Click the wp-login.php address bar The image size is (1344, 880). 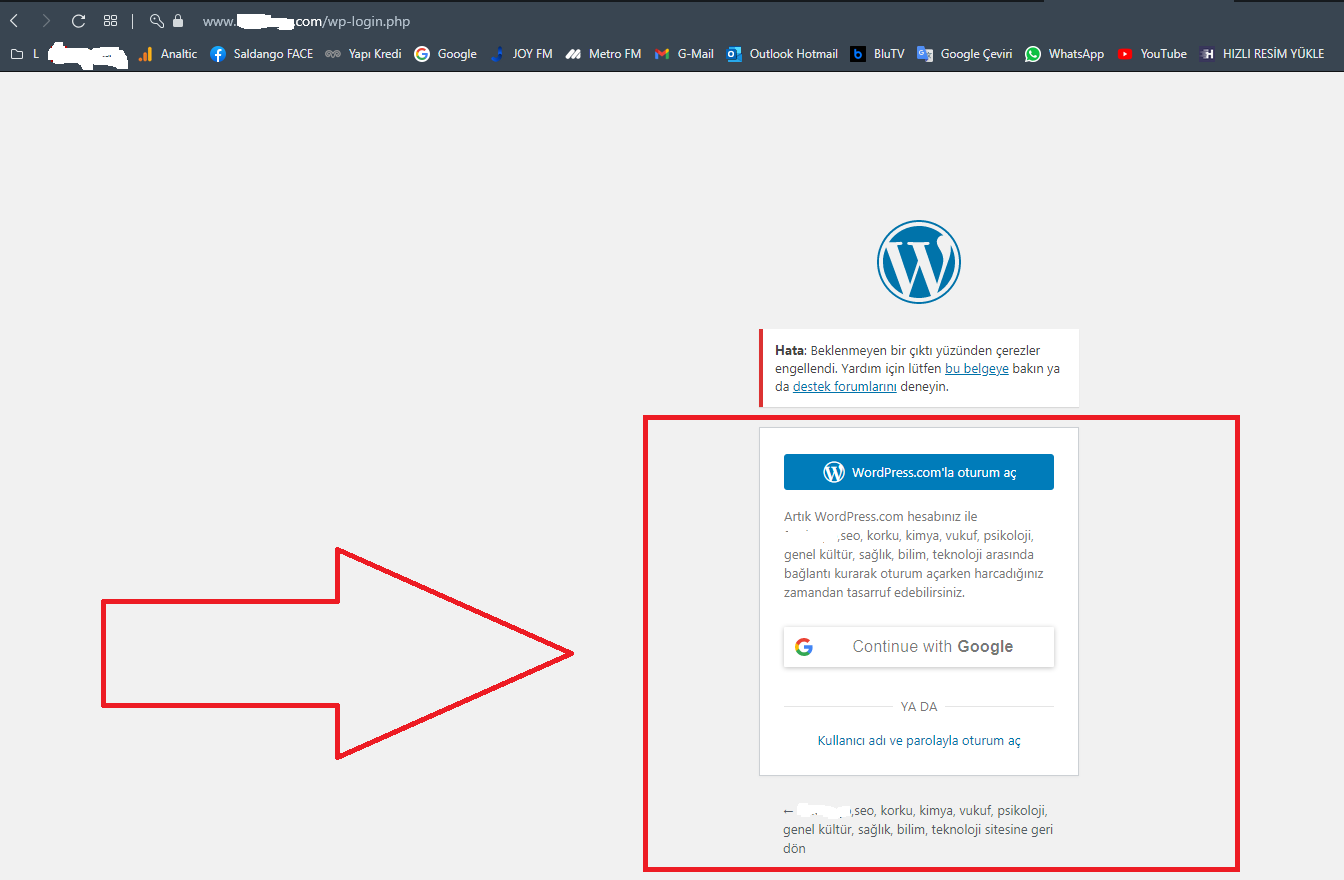click(306, 21)
